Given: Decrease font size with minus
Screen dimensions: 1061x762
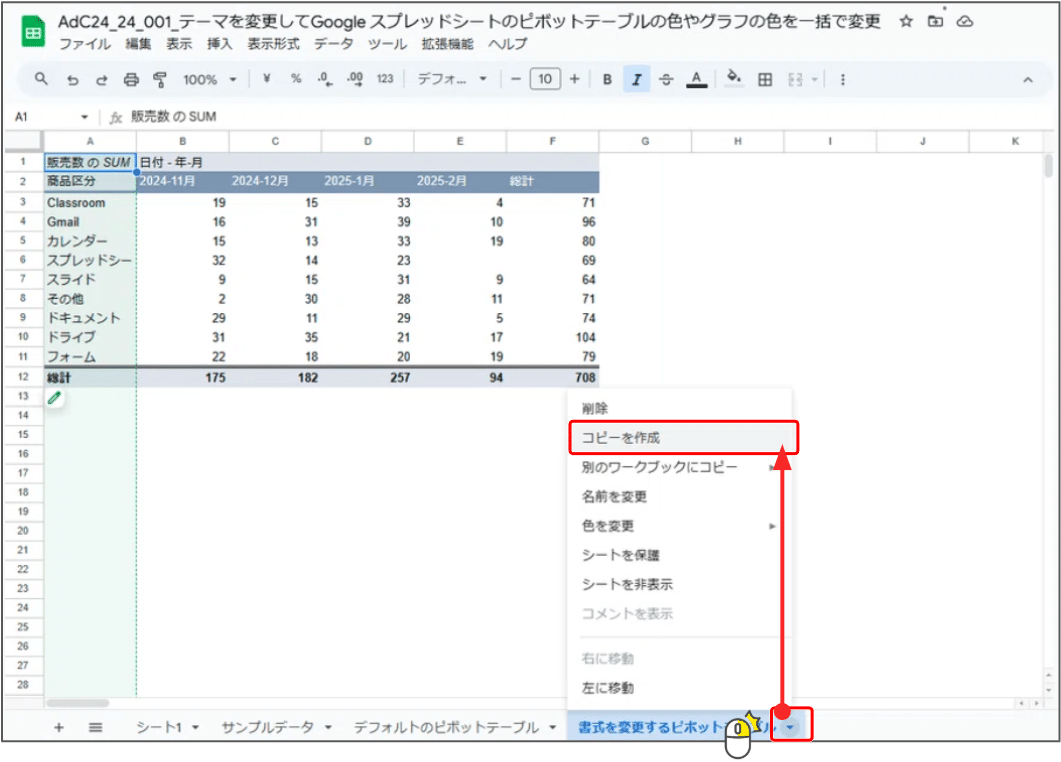Looking at the screenshot, I should pyautogui.click(x=516, y=79).
